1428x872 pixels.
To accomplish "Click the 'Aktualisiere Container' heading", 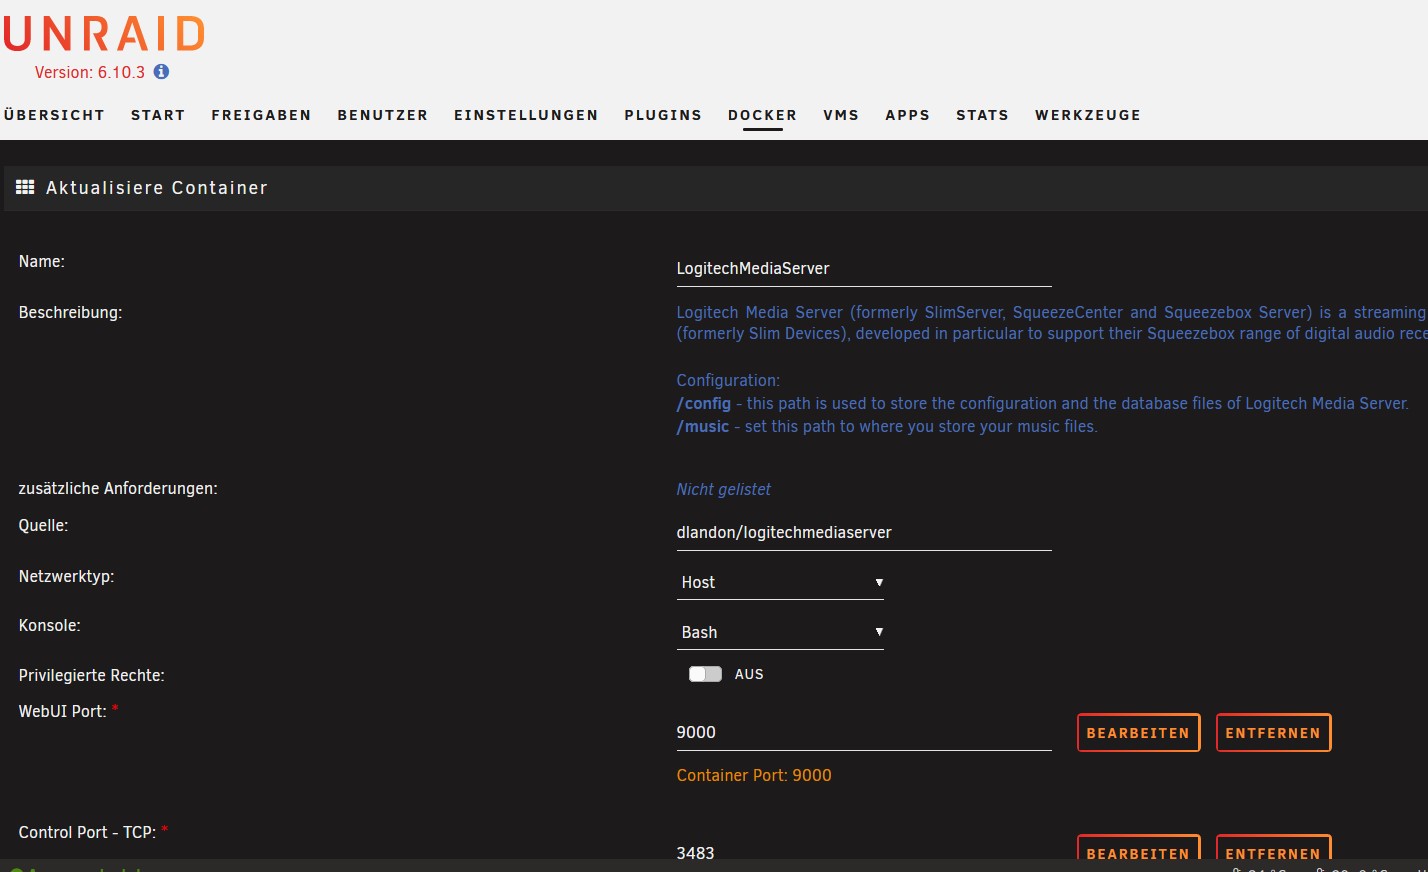I will pos(157,187).
